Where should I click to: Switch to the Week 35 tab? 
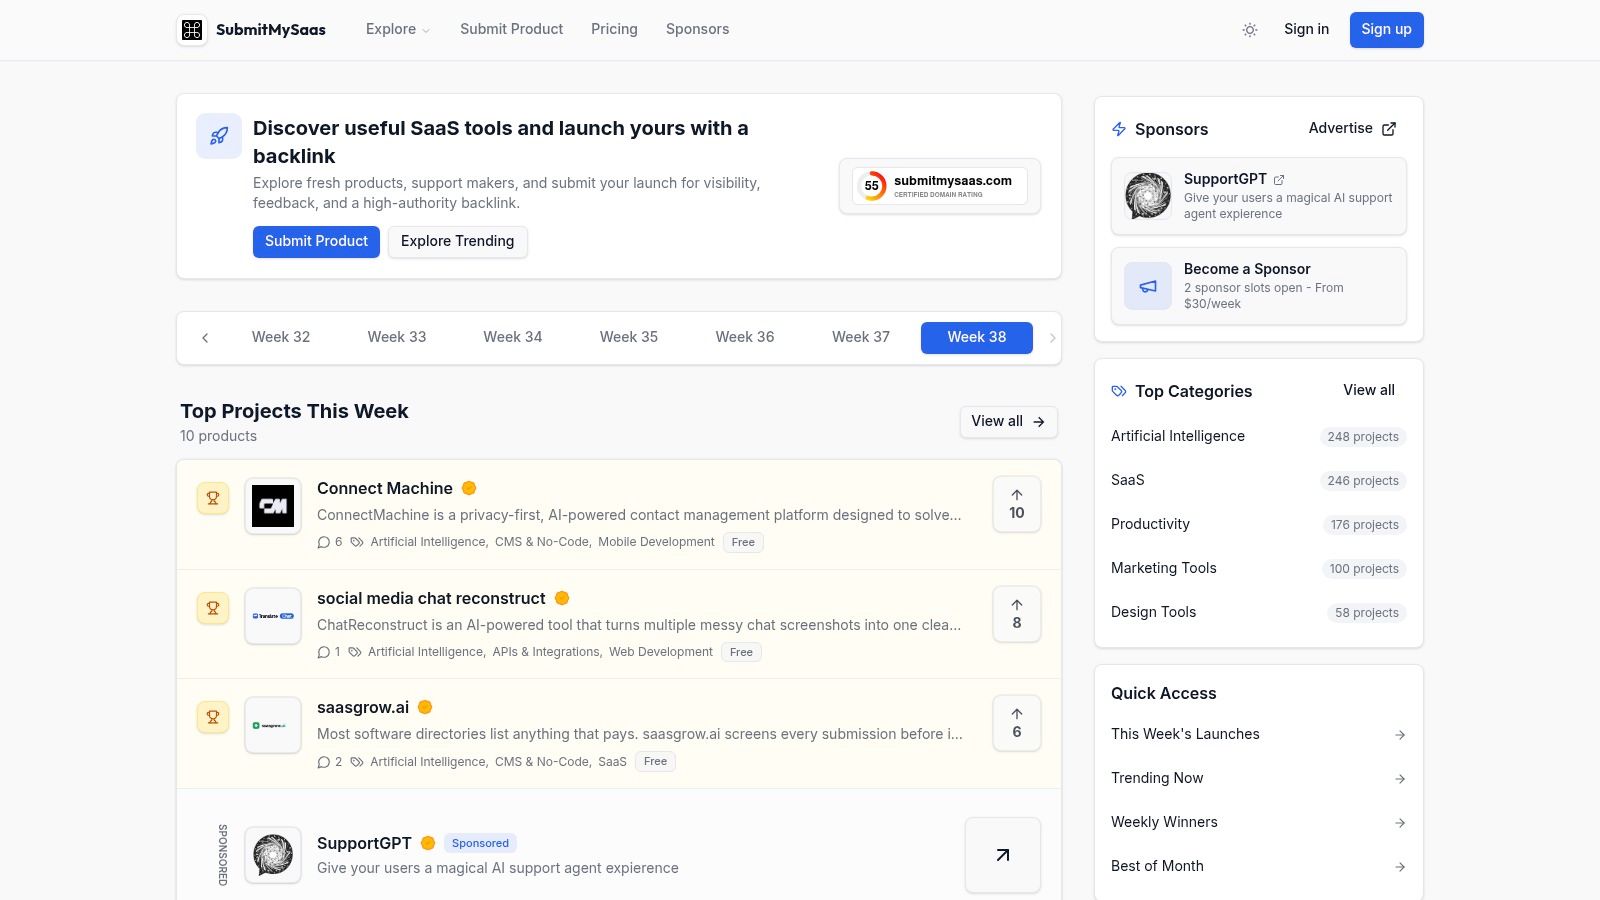(629, 337)
